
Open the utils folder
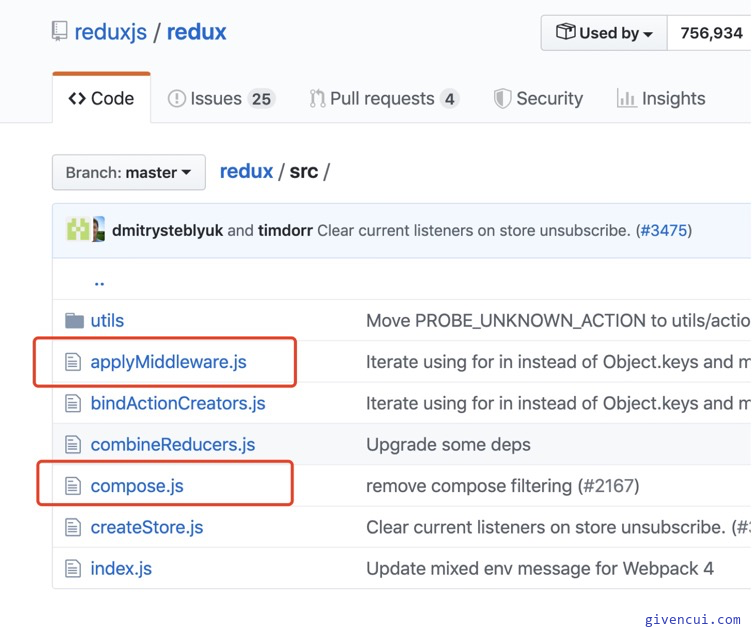point(107,320)
